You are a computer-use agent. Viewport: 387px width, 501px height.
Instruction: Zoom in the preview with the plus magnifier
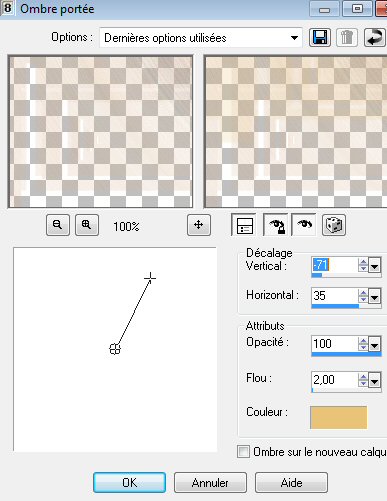(87, 225)
